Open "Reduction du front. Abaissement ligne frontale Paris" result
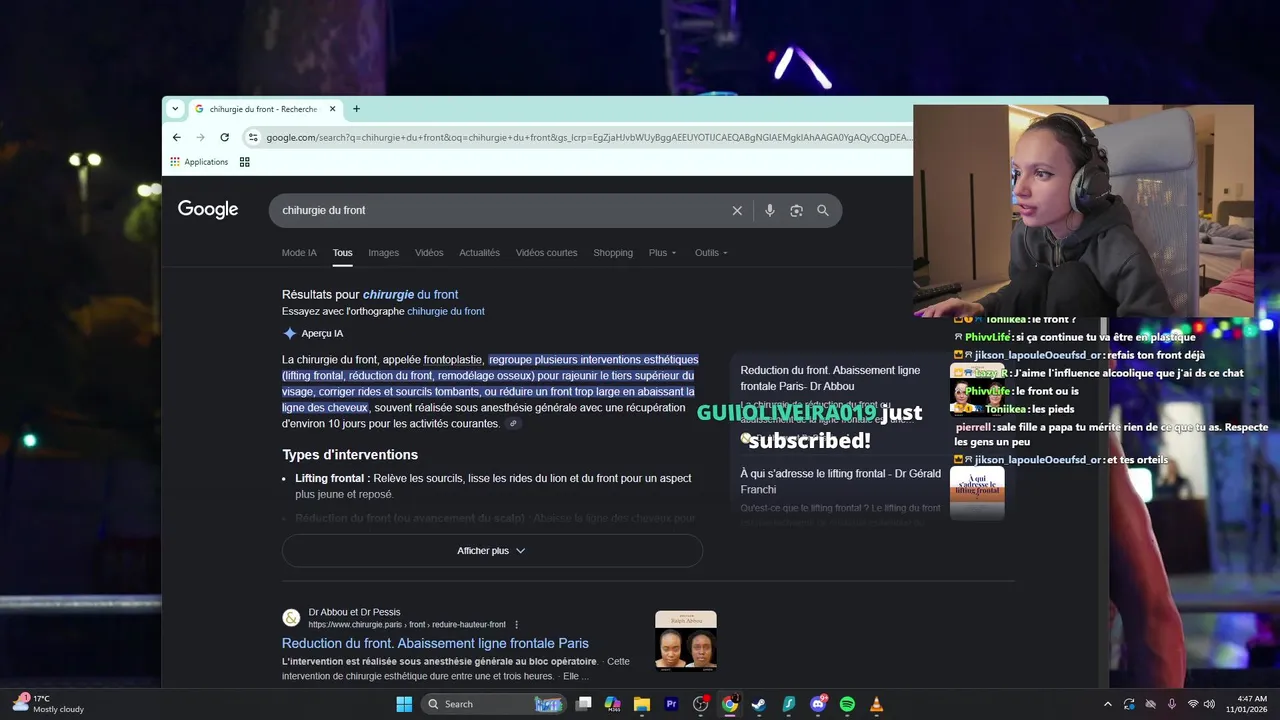Viewport: 1280px width, 720px height. (x=435, y=643)
